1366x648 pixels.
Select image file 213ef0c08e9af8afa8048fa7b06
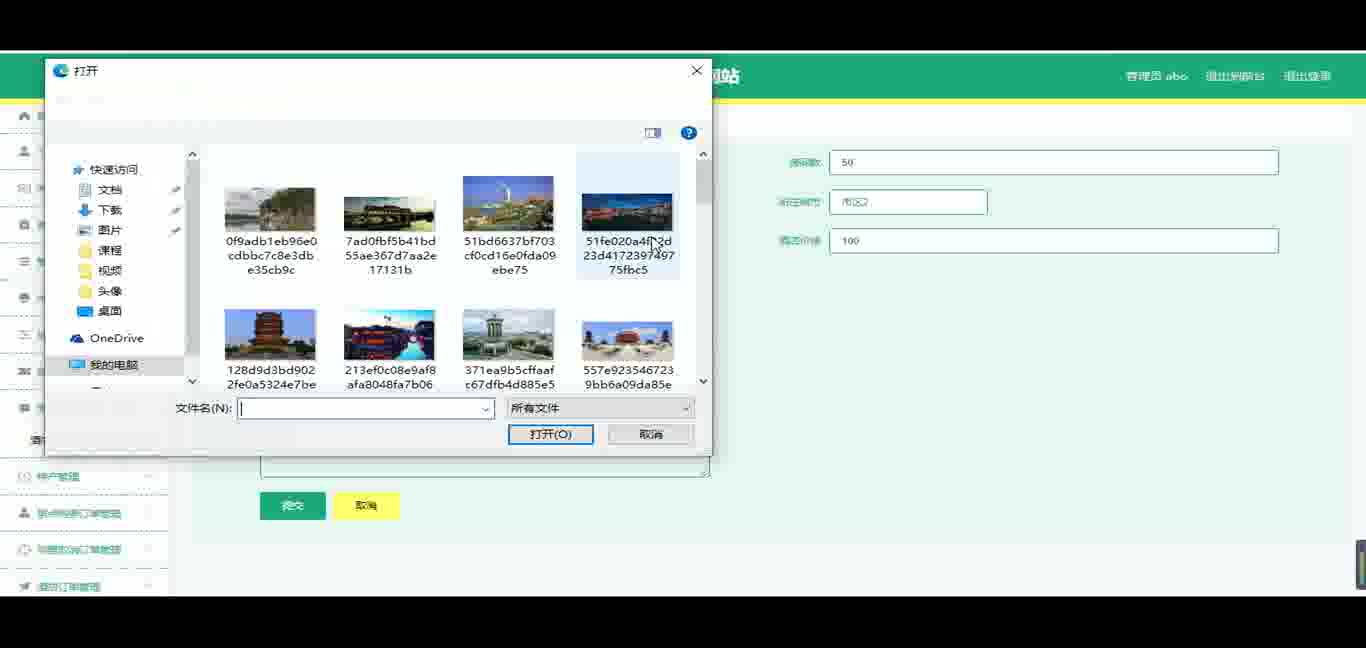click(389, 348)
